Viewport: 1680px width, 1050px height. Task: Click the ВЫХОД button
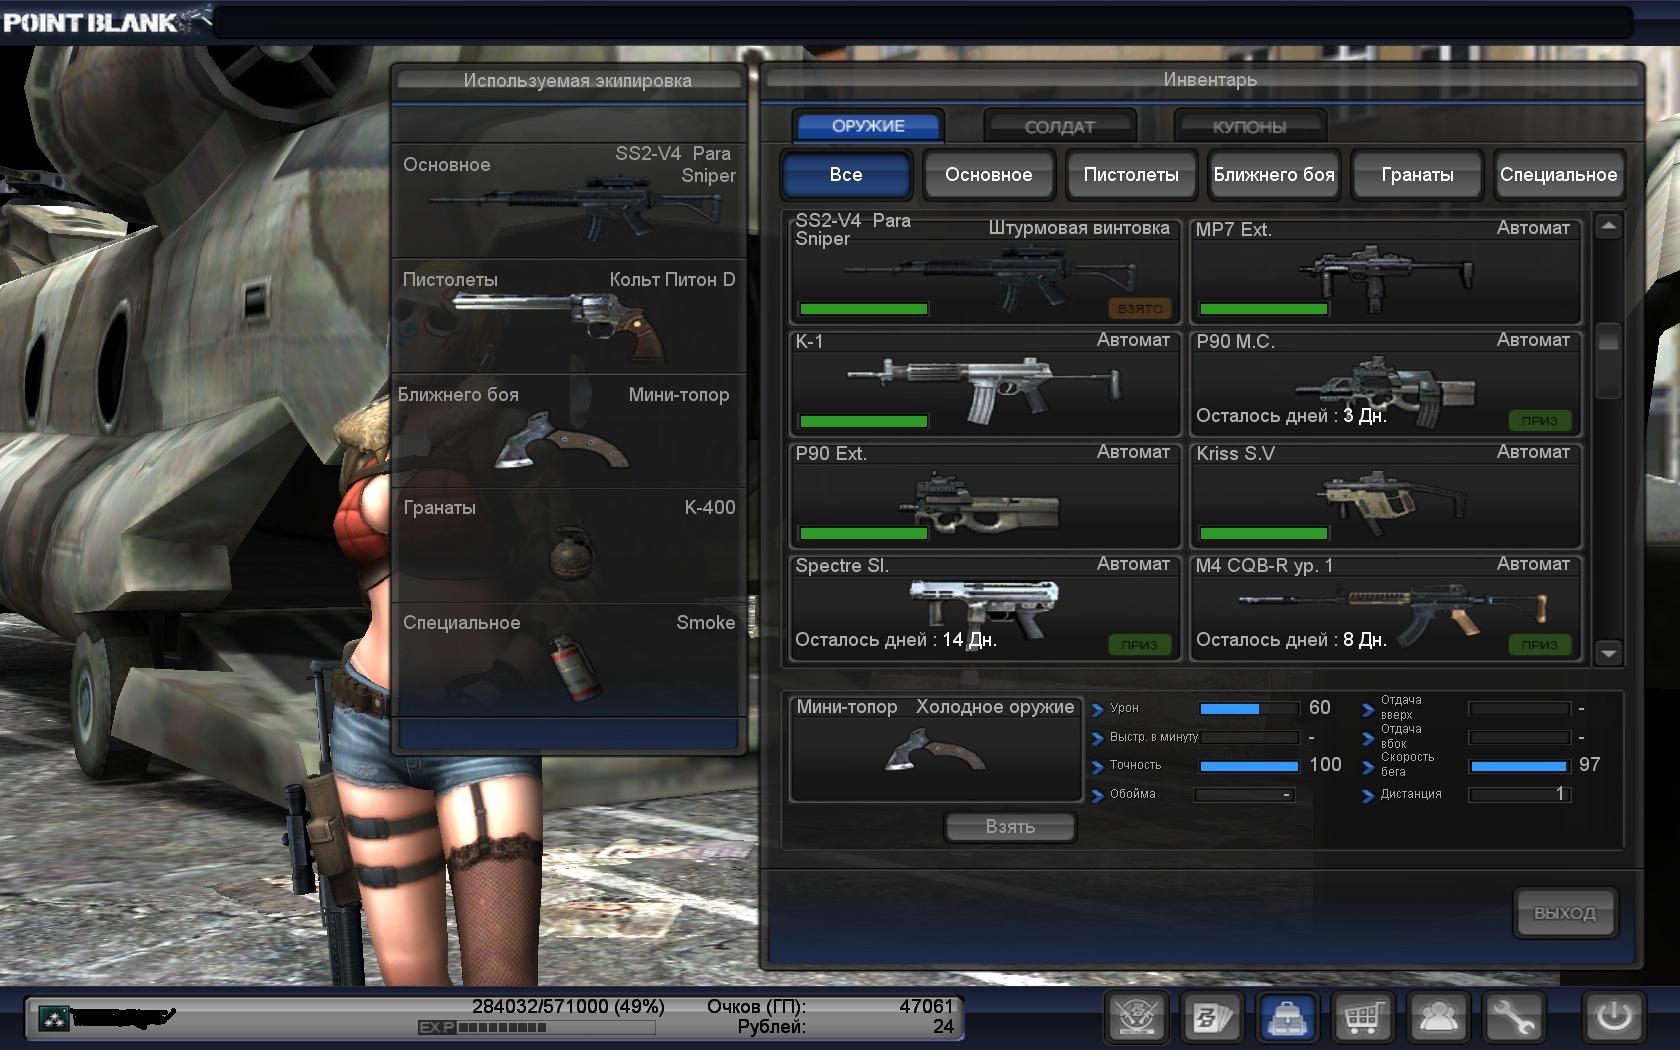pyautogui.click(x=1565, y=913)
